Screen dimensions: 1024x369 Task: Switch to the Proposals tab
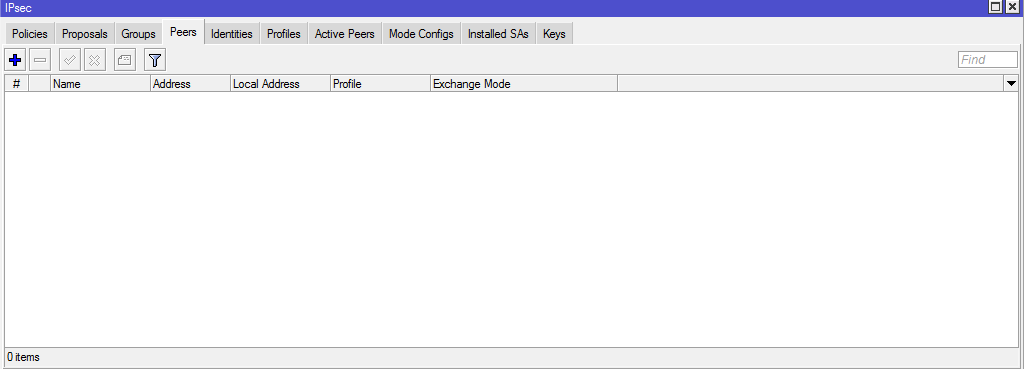pyautogui.click(x=85, y=34)
